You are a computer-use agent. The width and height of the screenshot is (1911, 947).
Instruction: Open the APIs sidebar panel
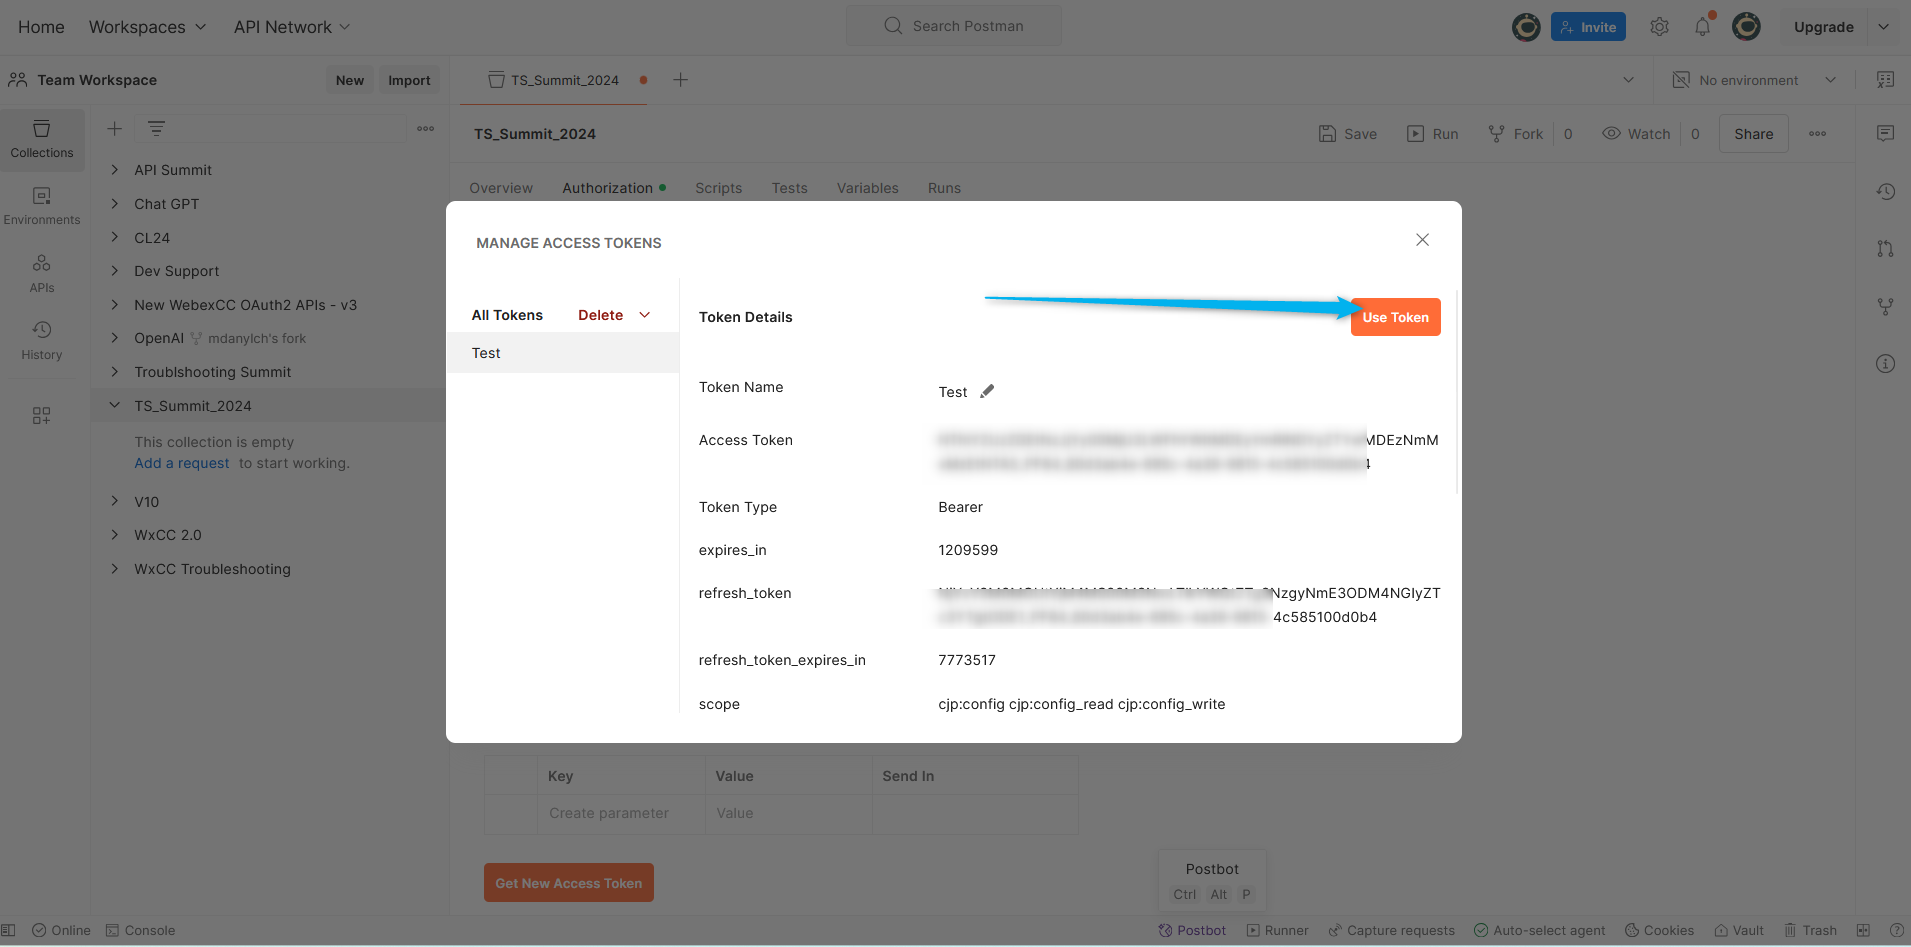pos(42,273)
